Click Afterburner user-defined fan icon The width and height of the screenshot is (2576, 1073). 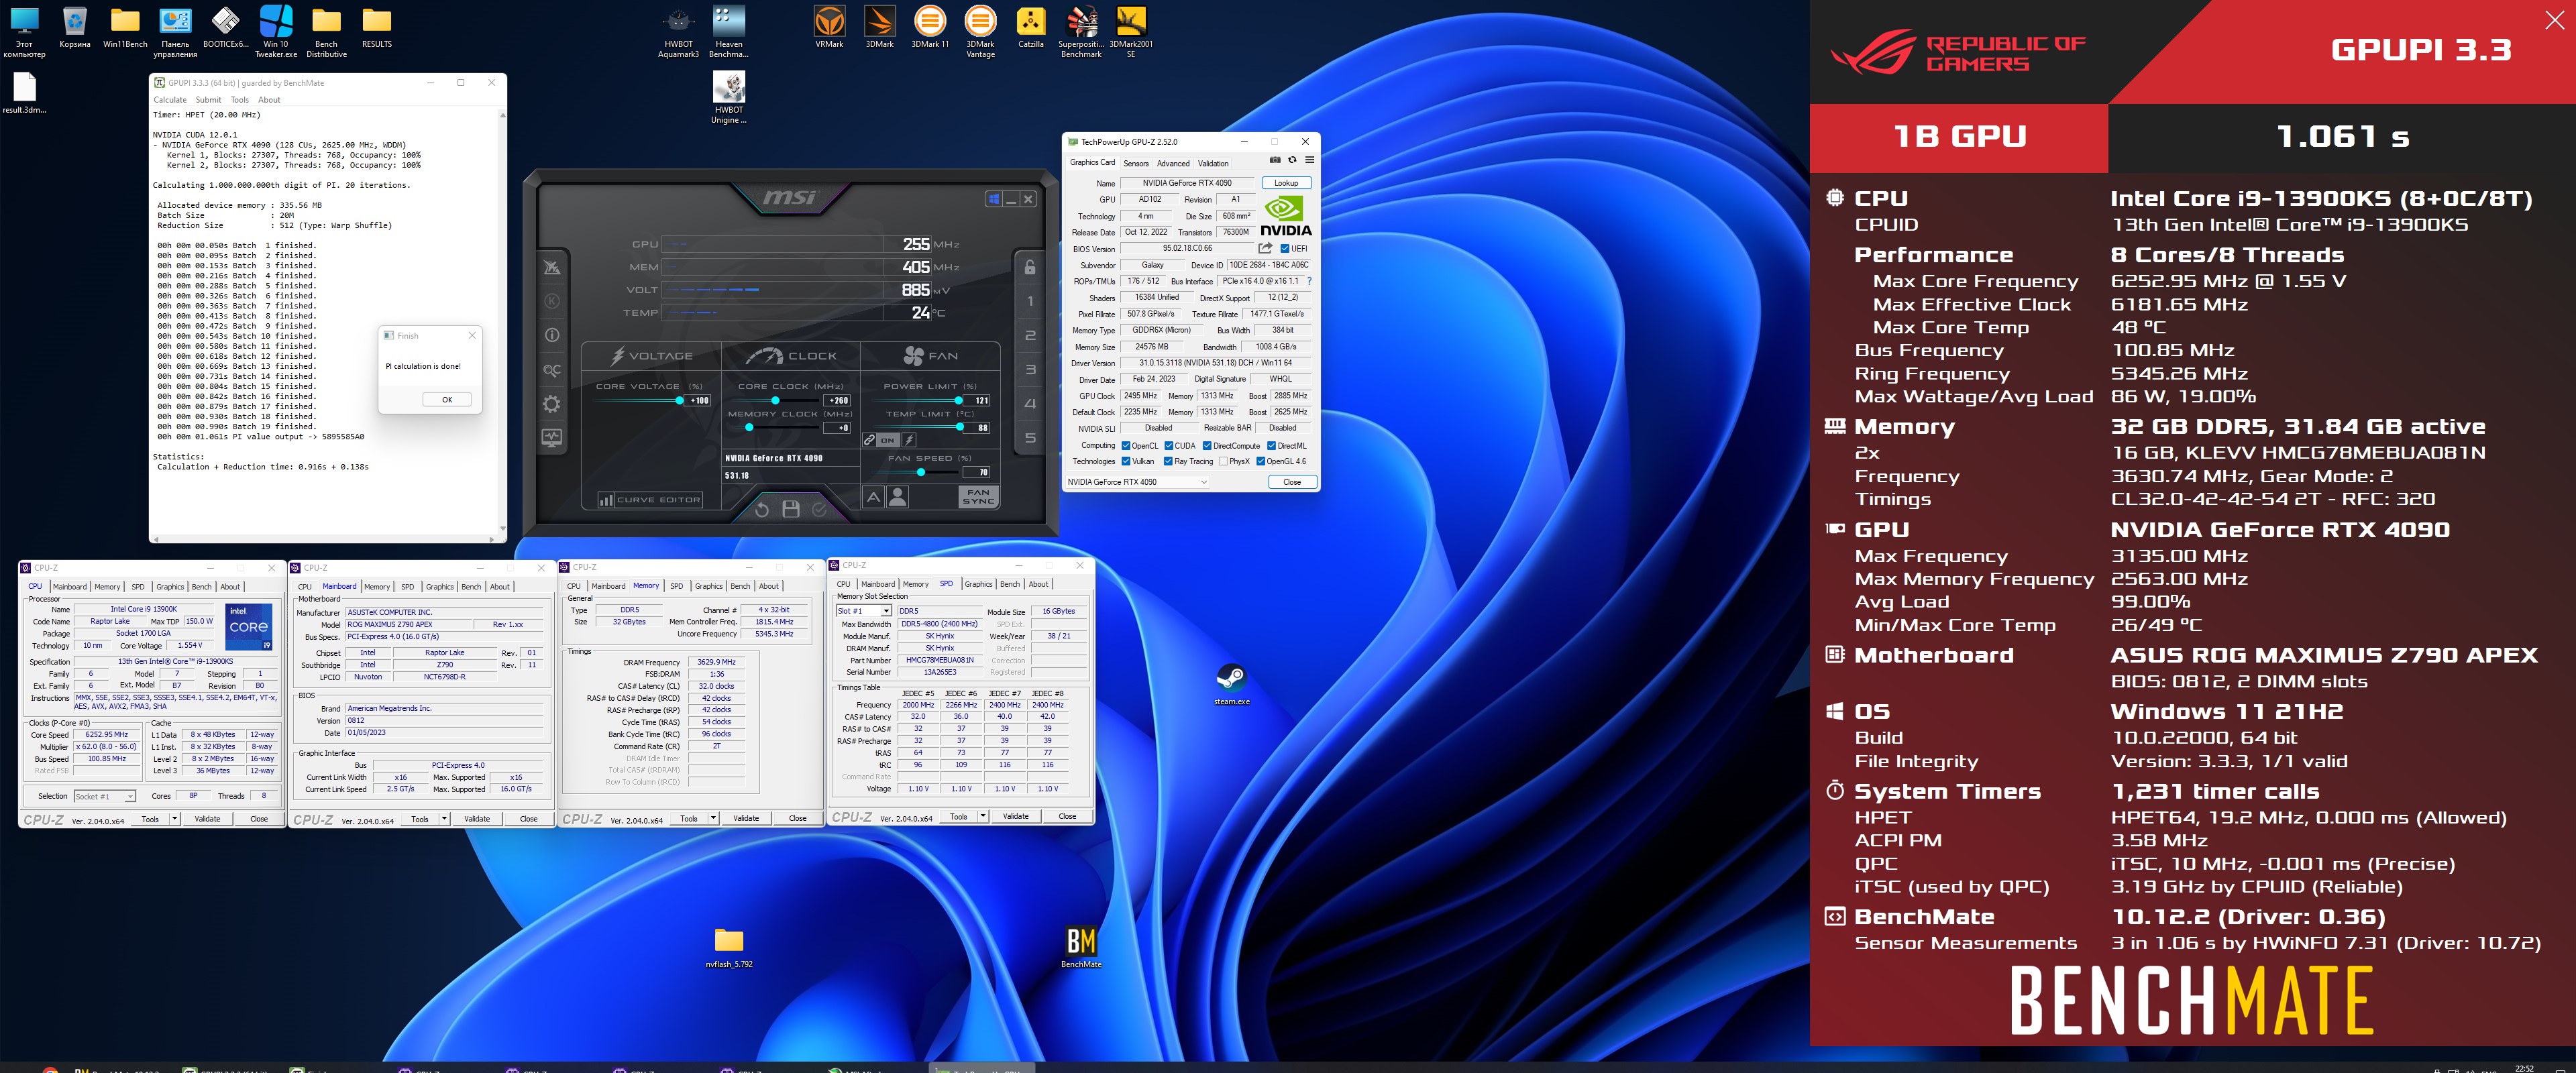[897, 496]
